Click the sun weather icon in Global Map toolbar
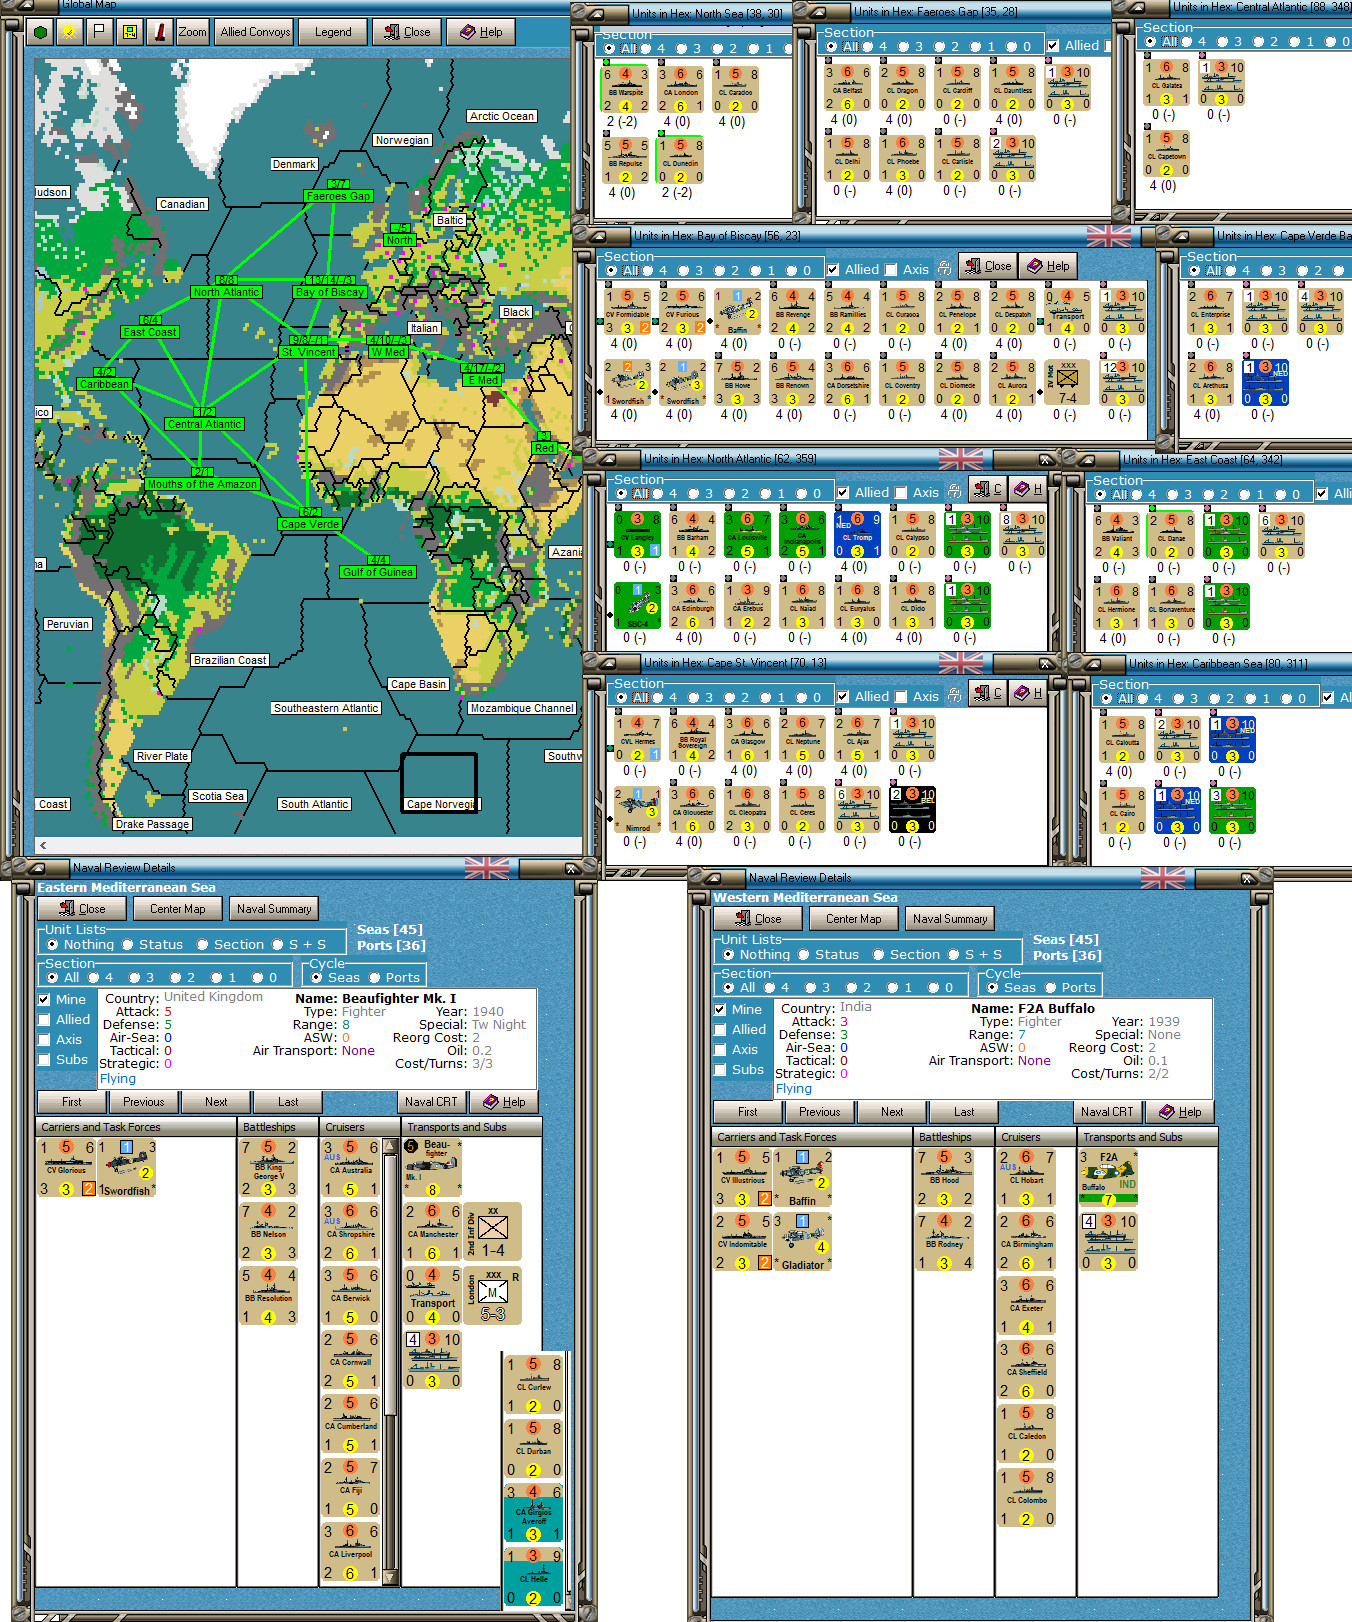 pos(69,32)
